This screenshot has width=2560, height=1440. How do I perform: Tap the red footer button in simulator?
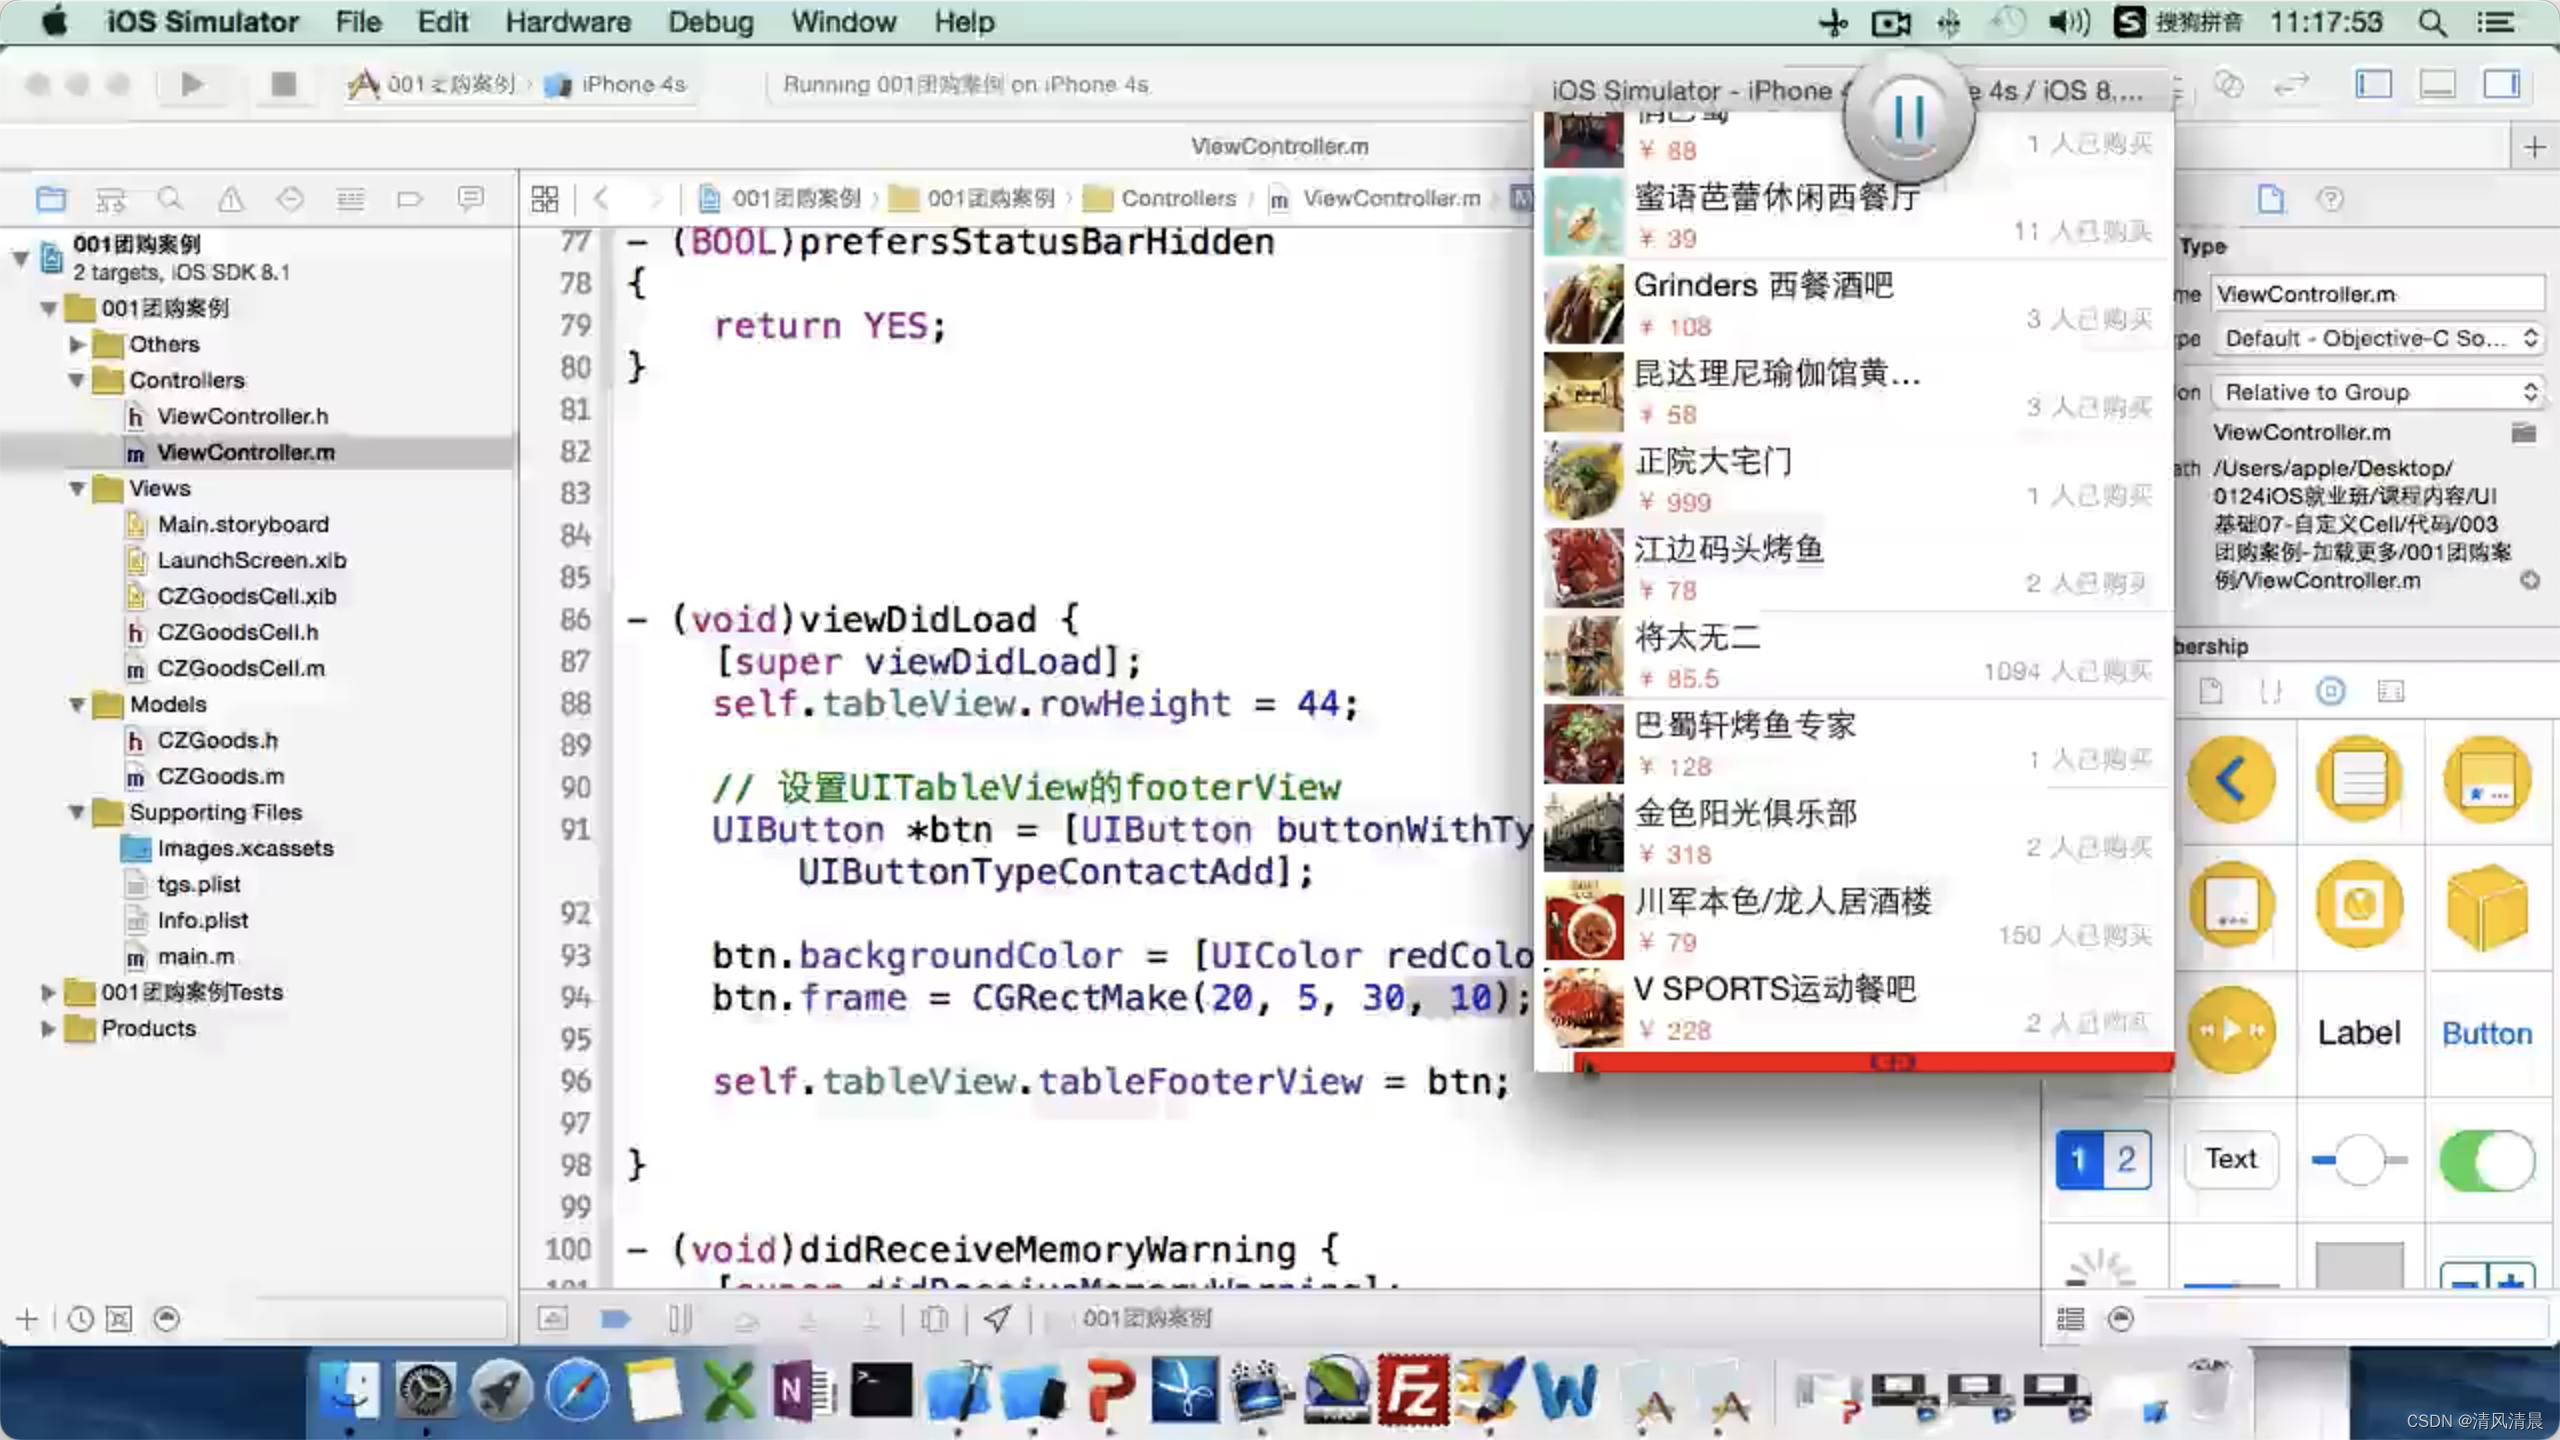click(1872, 1062)
